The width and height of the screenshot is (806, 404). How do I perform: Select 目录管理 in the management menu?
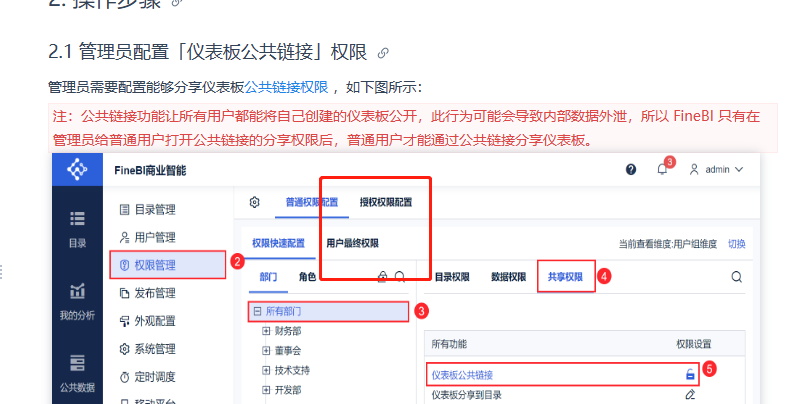(155, 210)
